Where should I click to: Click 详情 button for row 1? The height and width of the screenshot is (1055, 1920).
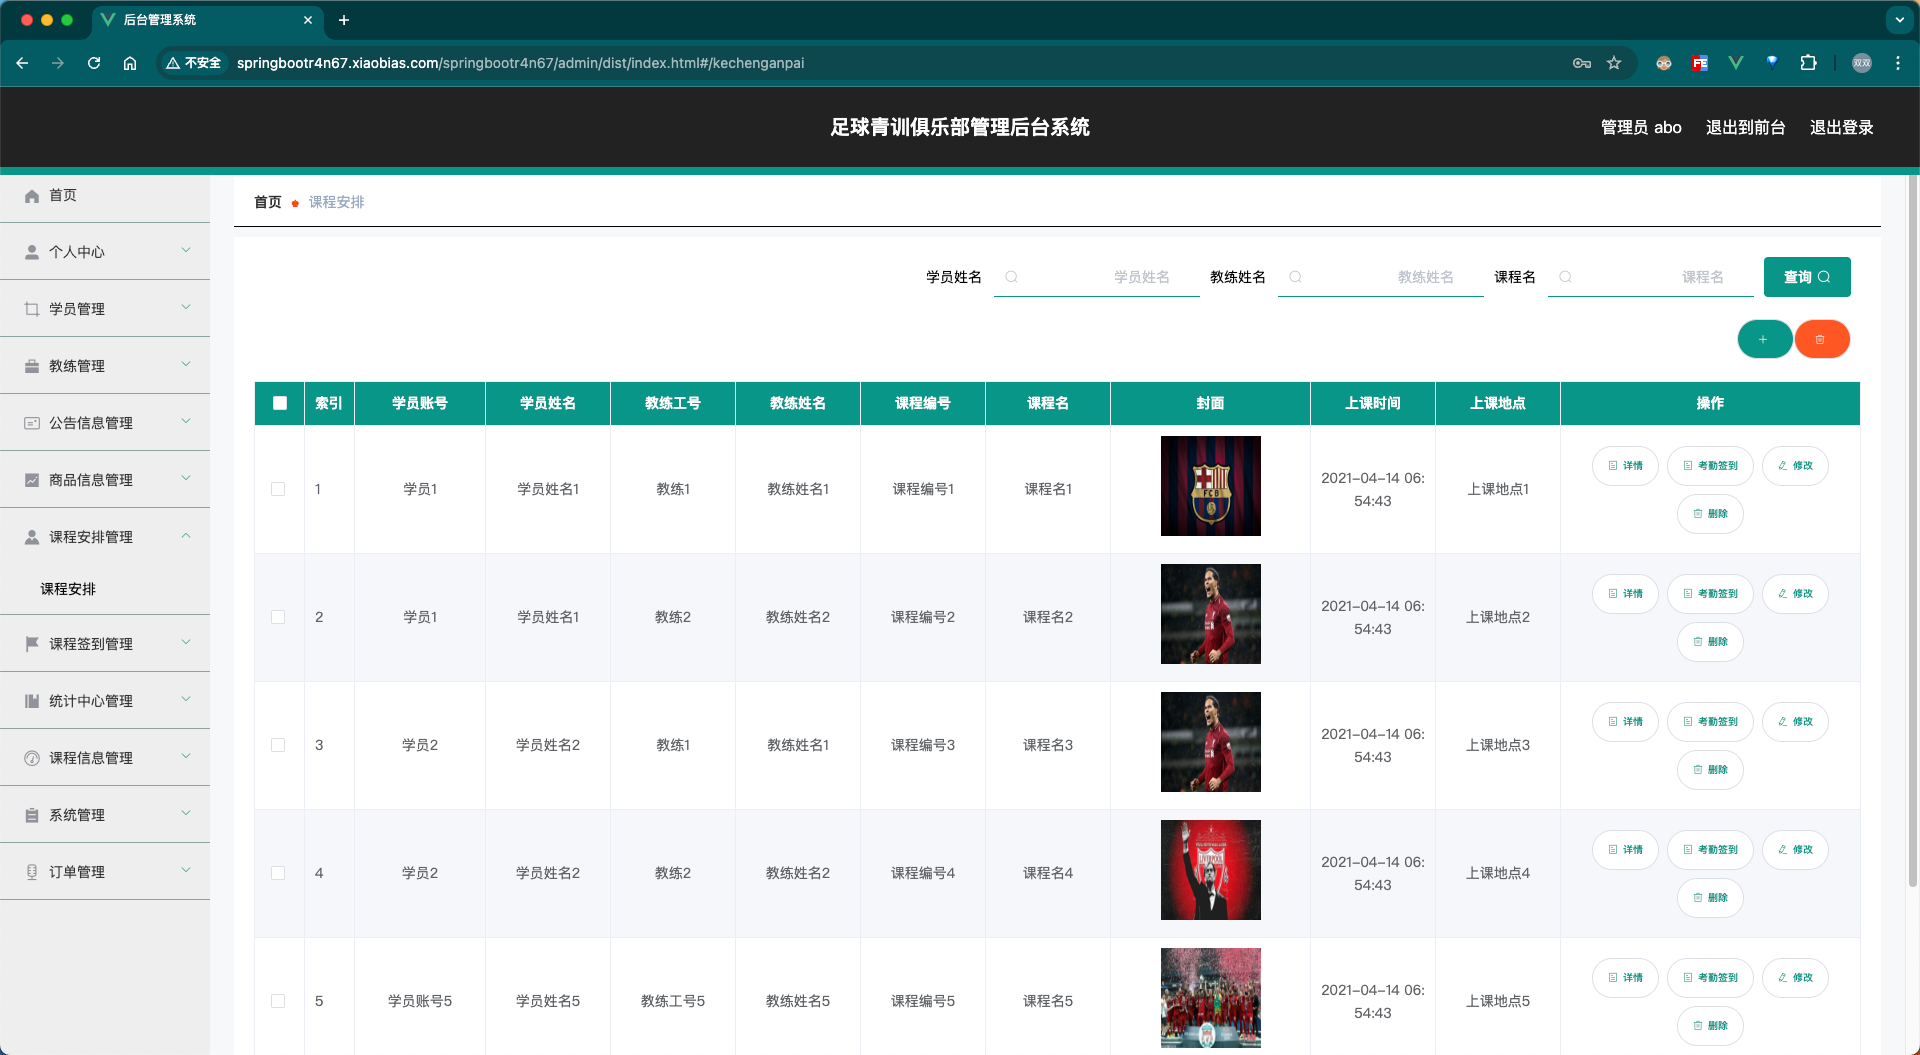(x=1625, y=466)
